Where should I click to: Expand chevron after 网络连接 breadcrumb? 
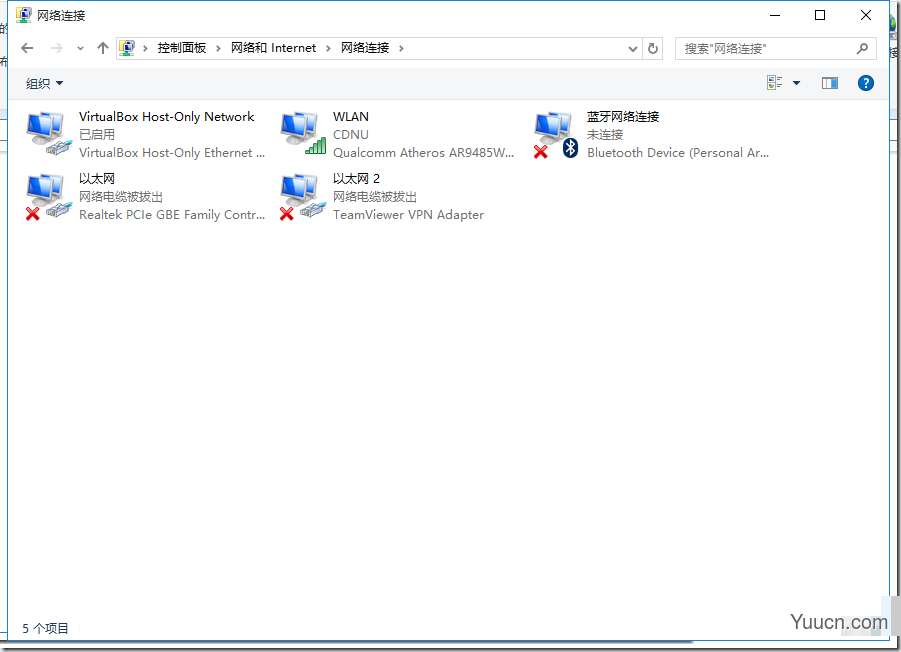401,48
